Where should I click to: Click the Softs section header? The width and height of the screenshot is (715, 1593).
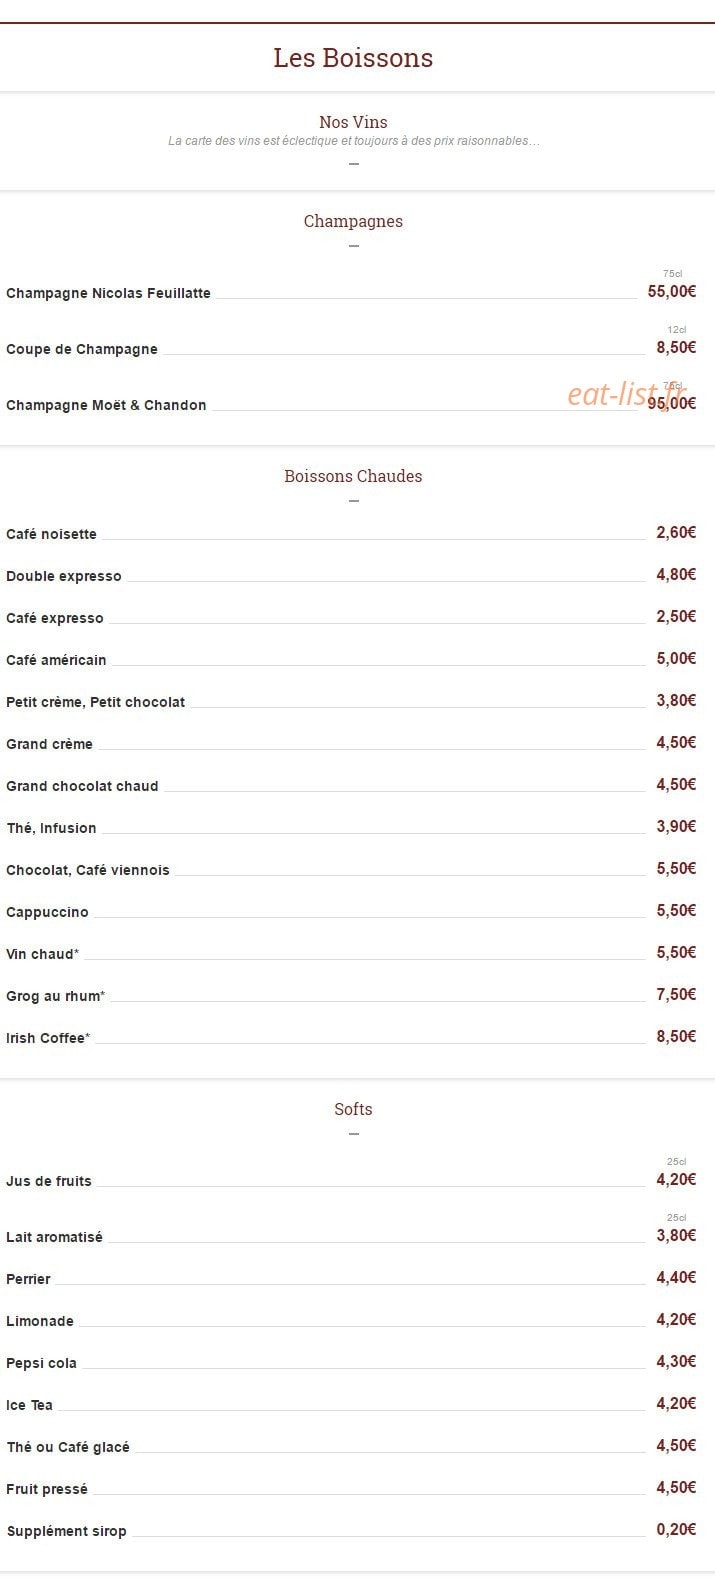pos(353,1109)
